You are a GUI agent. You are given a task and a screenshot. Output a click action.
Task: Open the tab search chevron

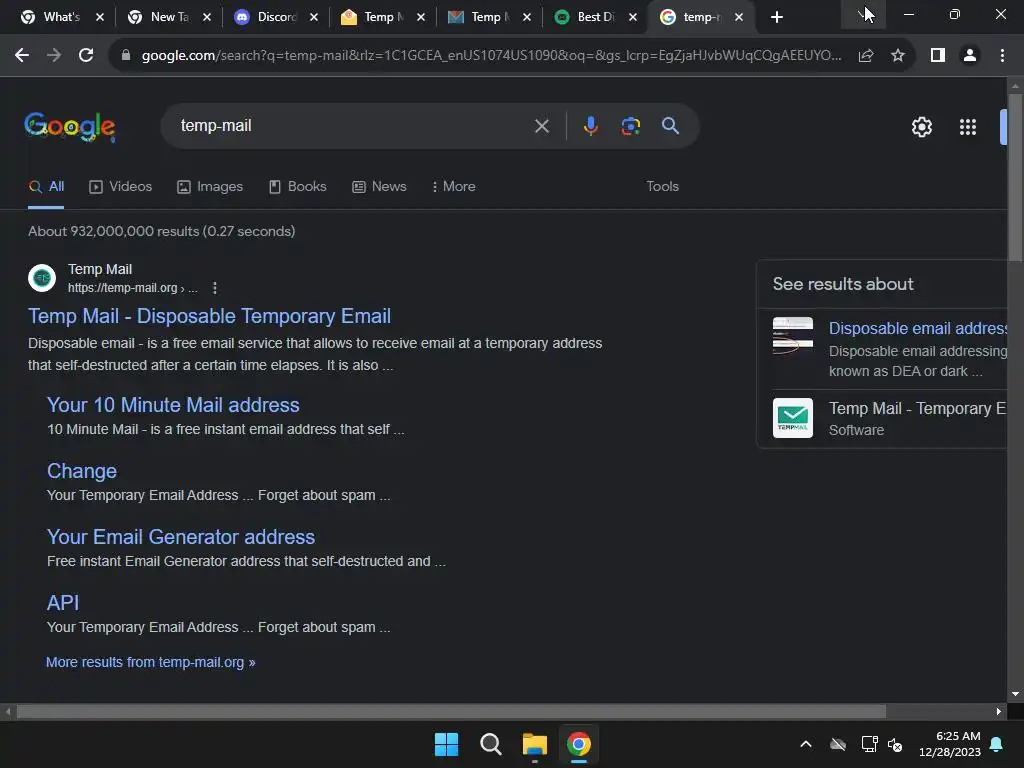click(863, 16)
